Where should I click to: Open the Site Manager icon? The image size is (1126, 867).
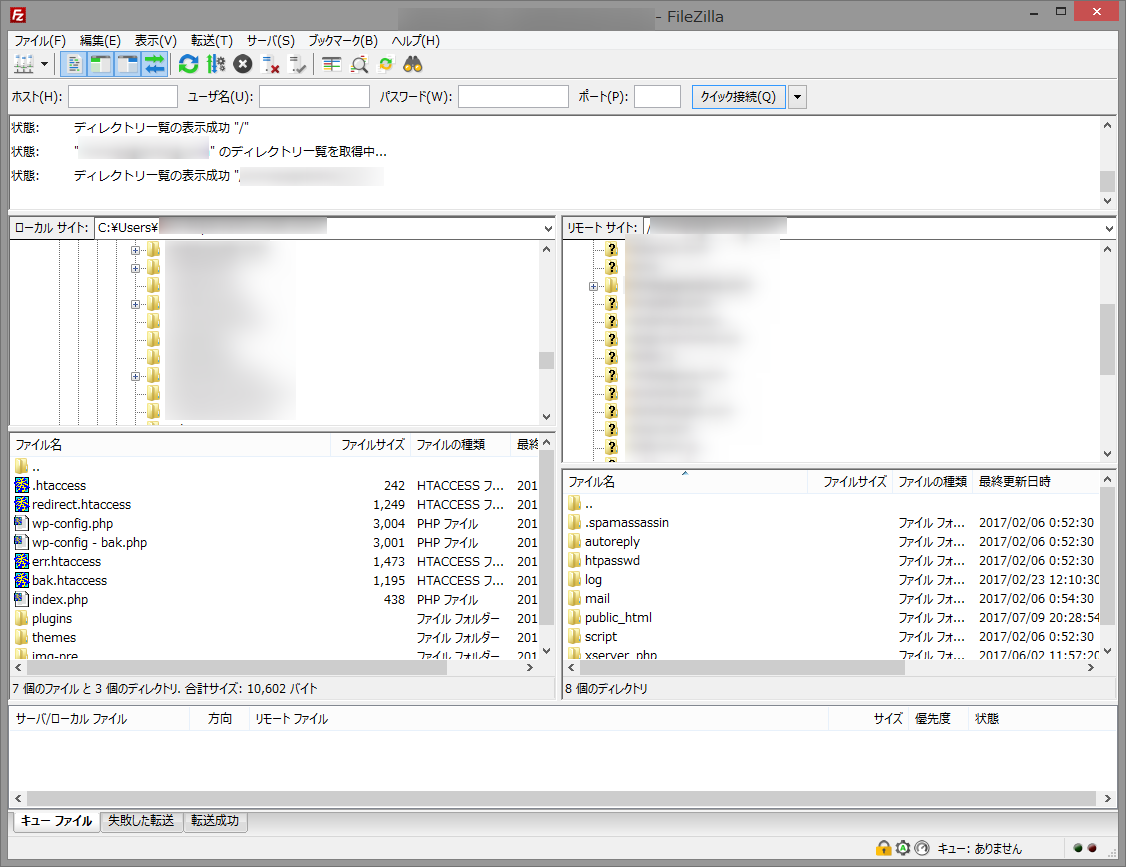pyautogui.click(x=24, y=65)
